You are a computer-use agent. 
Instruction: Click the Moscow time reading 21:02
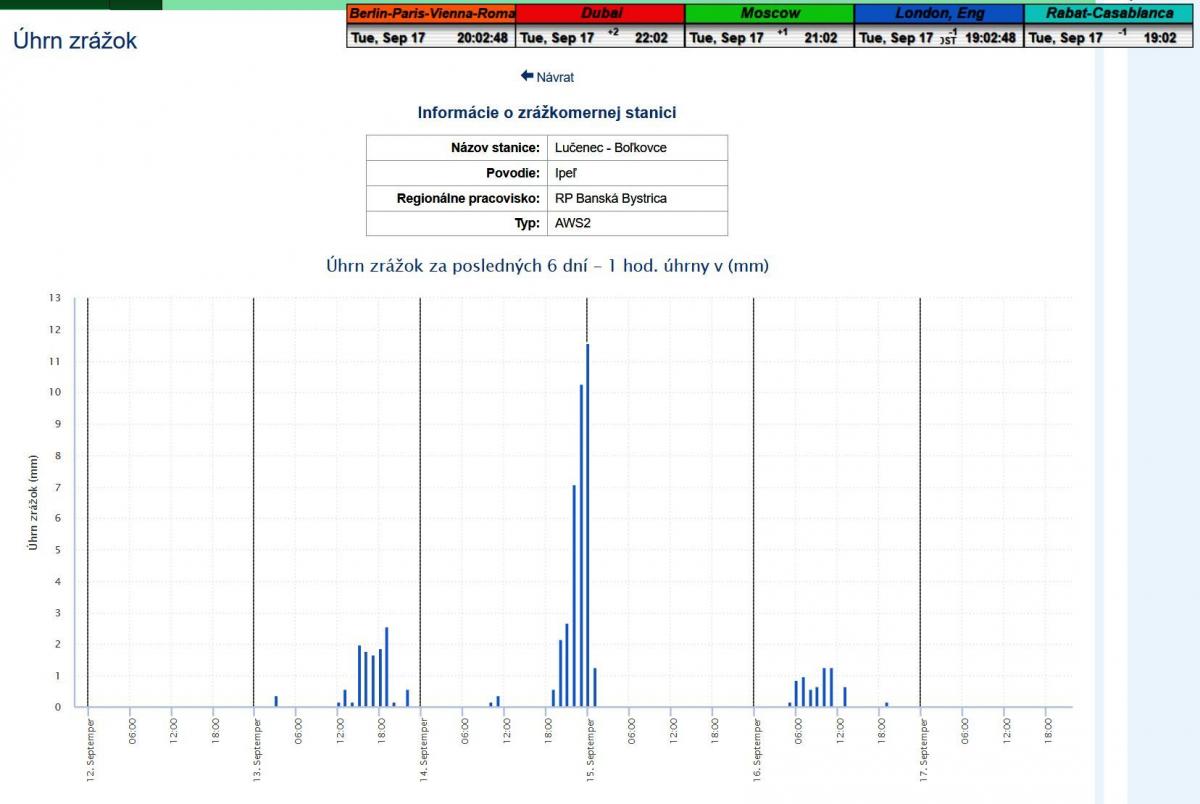click(821, 38)
